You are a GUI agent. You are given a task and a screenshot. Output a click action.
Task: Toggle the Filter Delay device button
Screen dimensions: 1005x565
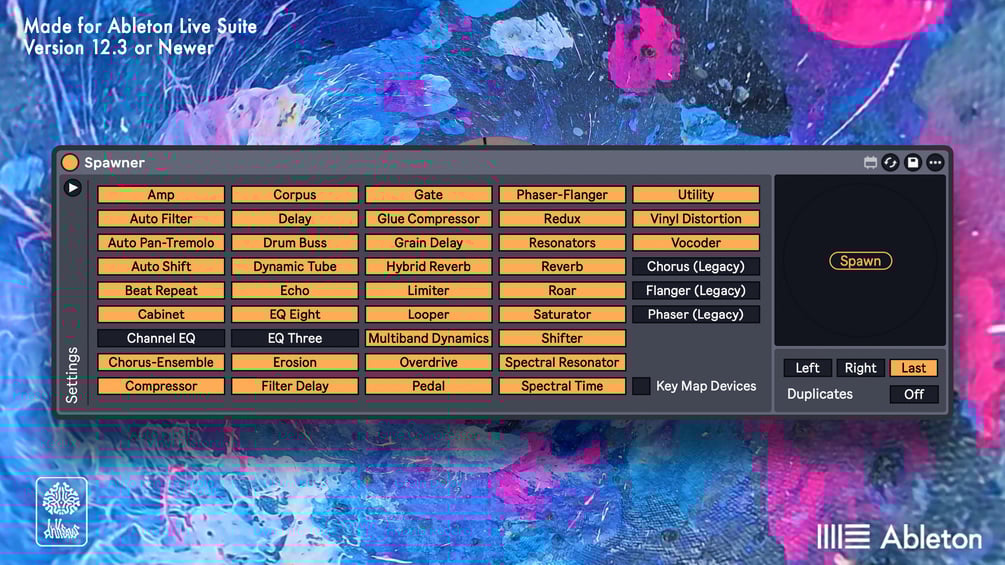(x=295, y=386)
